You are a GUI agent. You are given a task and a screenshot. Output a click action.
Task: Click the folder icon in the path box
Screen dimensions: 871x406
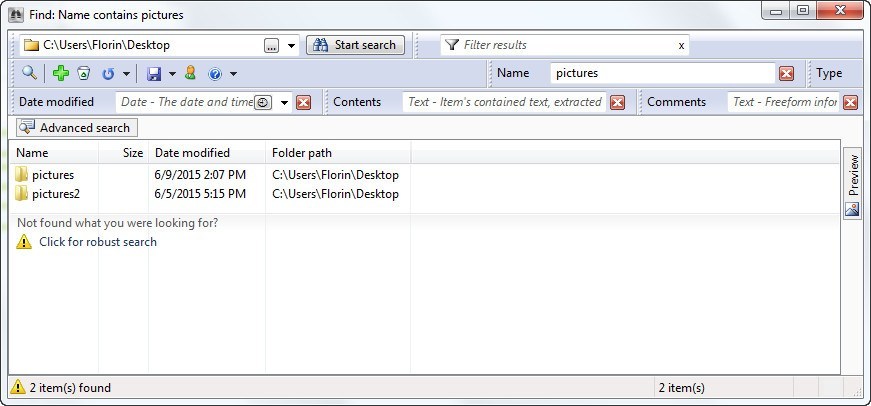tap(32, 45)
